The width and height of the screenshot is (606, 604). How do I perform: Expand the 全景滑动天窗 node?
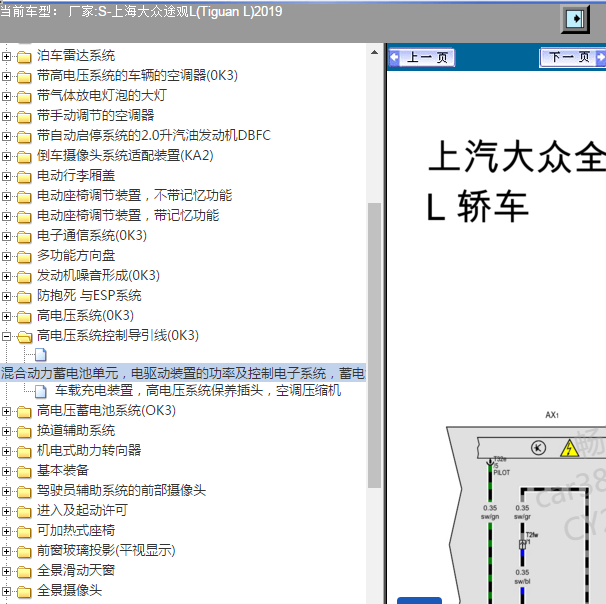pos(6,571)
